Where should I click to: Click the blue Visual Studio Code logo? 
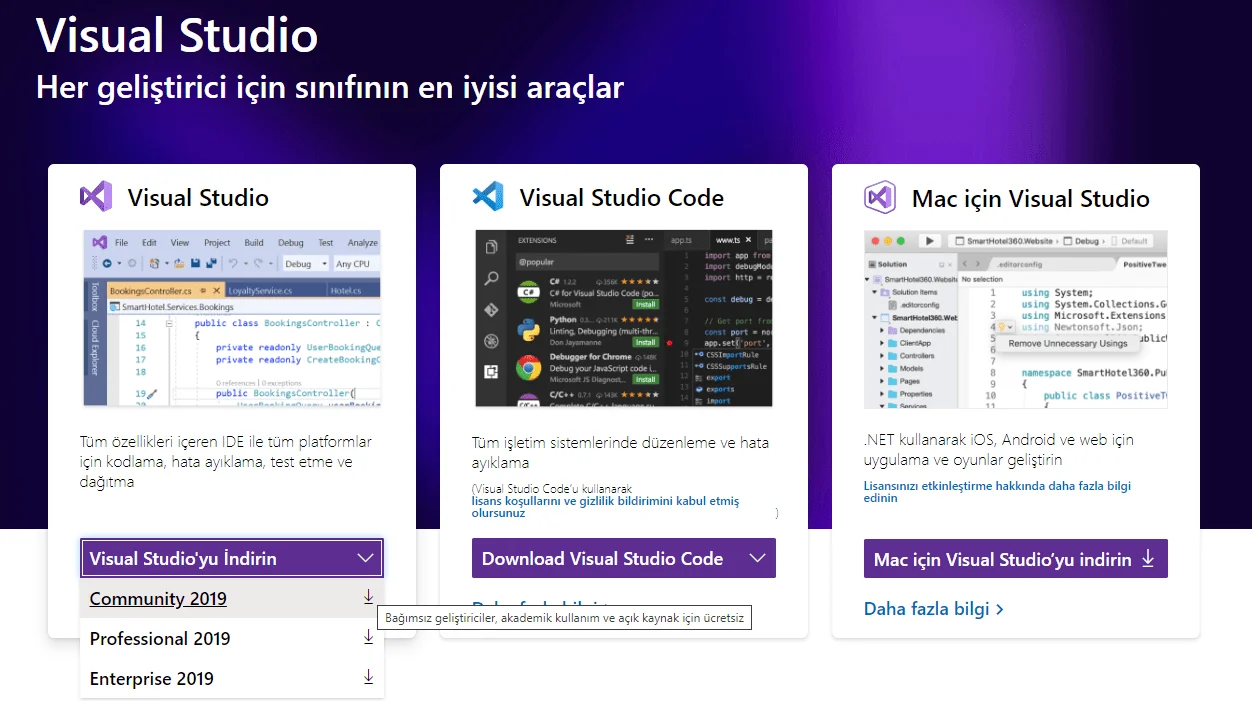coord(488,196)
